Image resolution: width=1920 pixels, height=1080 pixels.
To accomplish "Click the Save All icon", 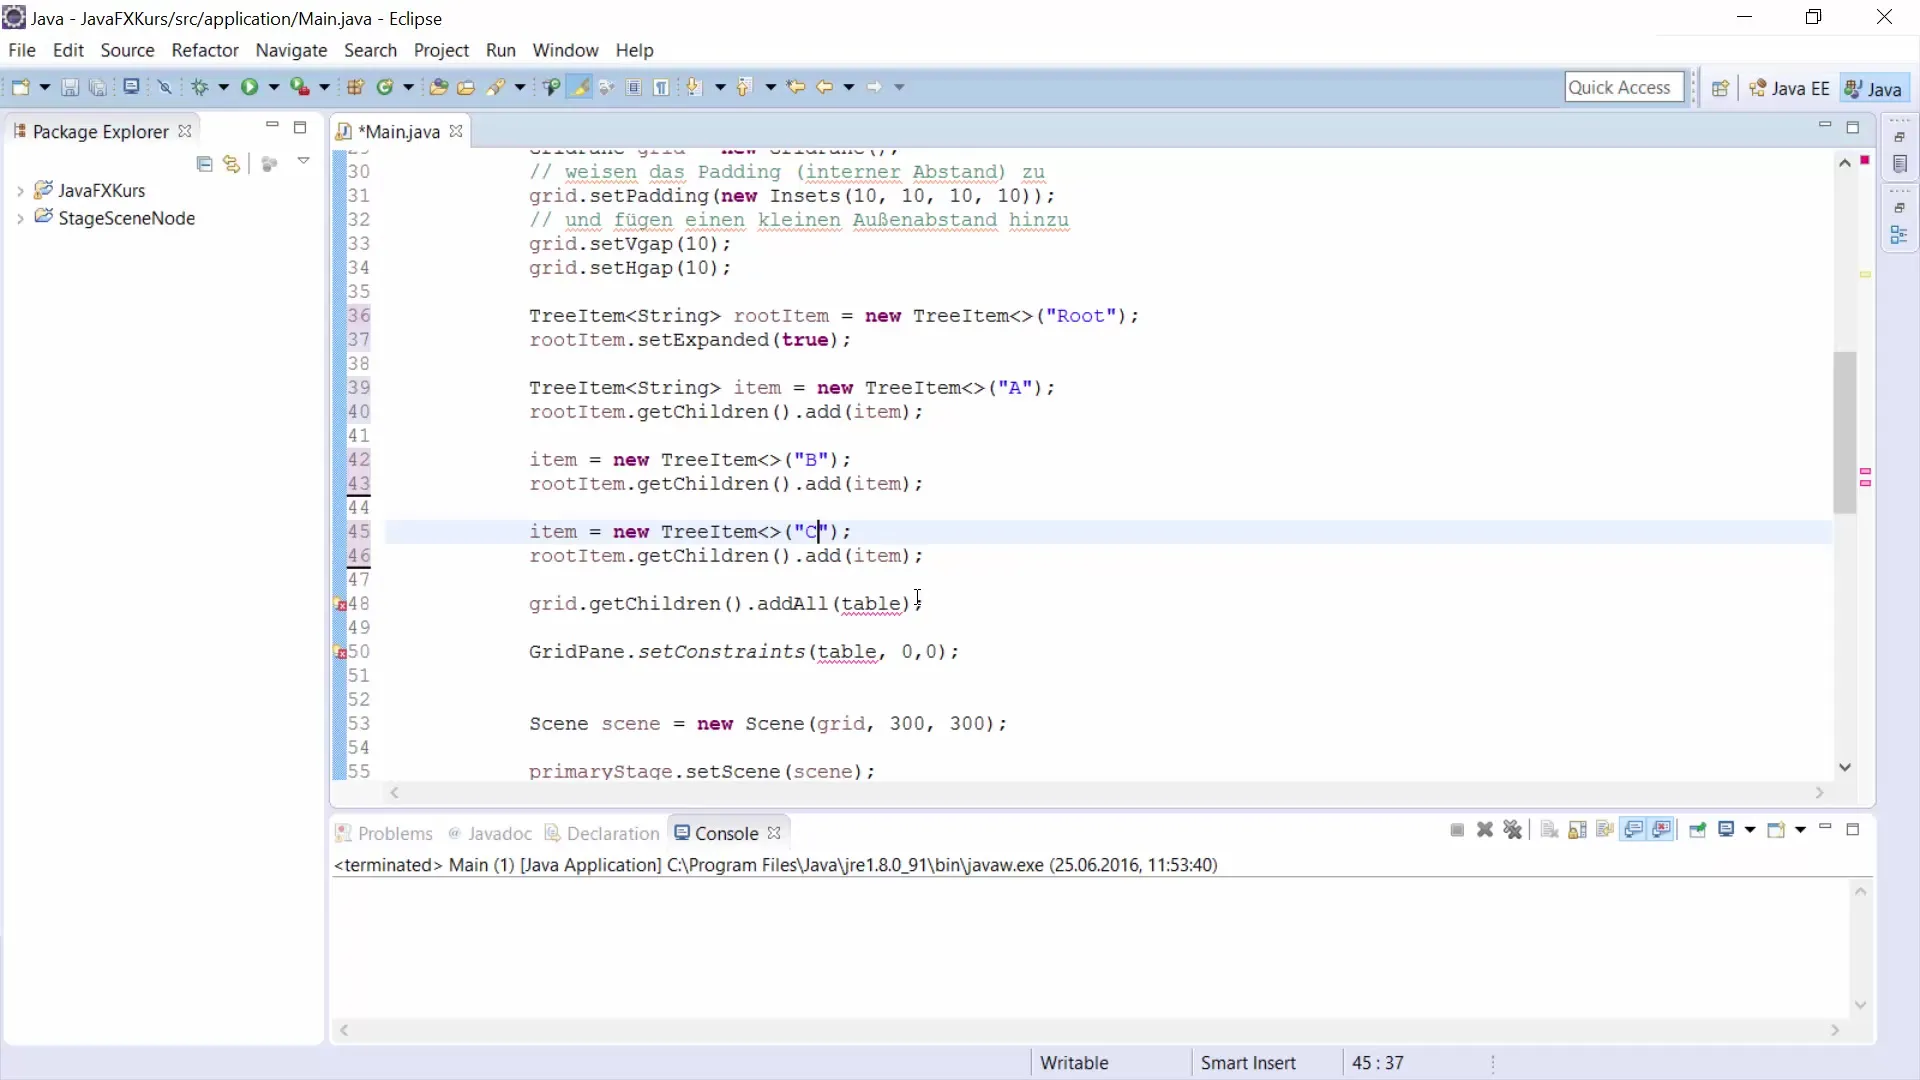I will pyautogui.click(x=98, y=87).
